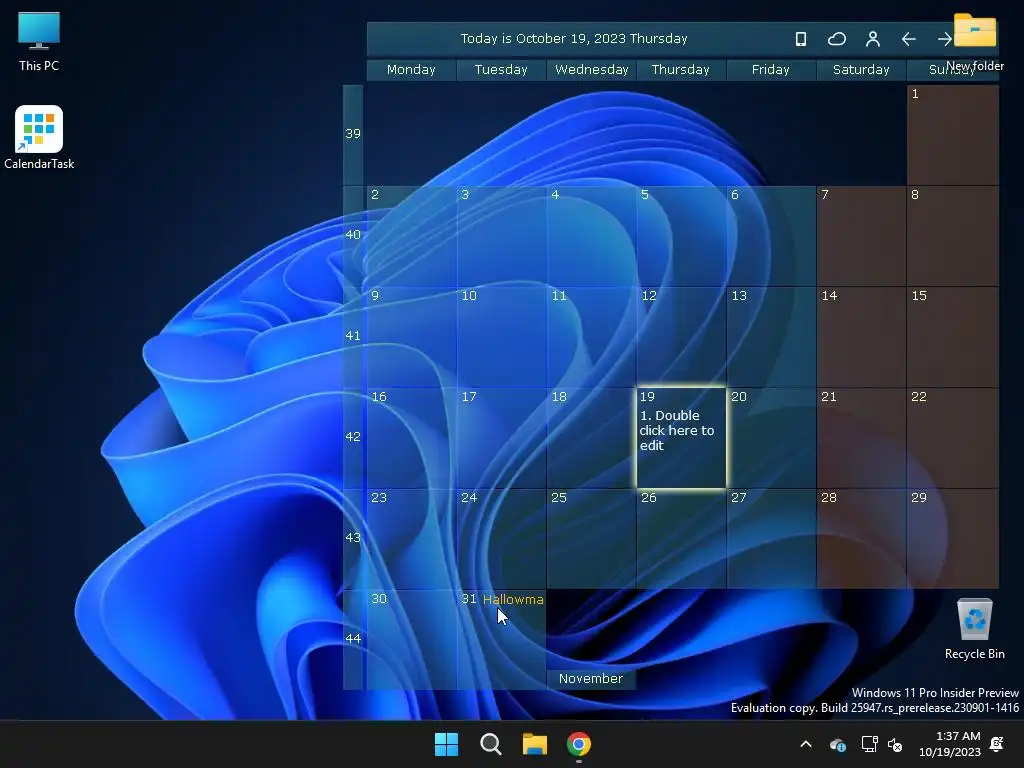Open the user account icon in calendar header

tap(872, 39)
